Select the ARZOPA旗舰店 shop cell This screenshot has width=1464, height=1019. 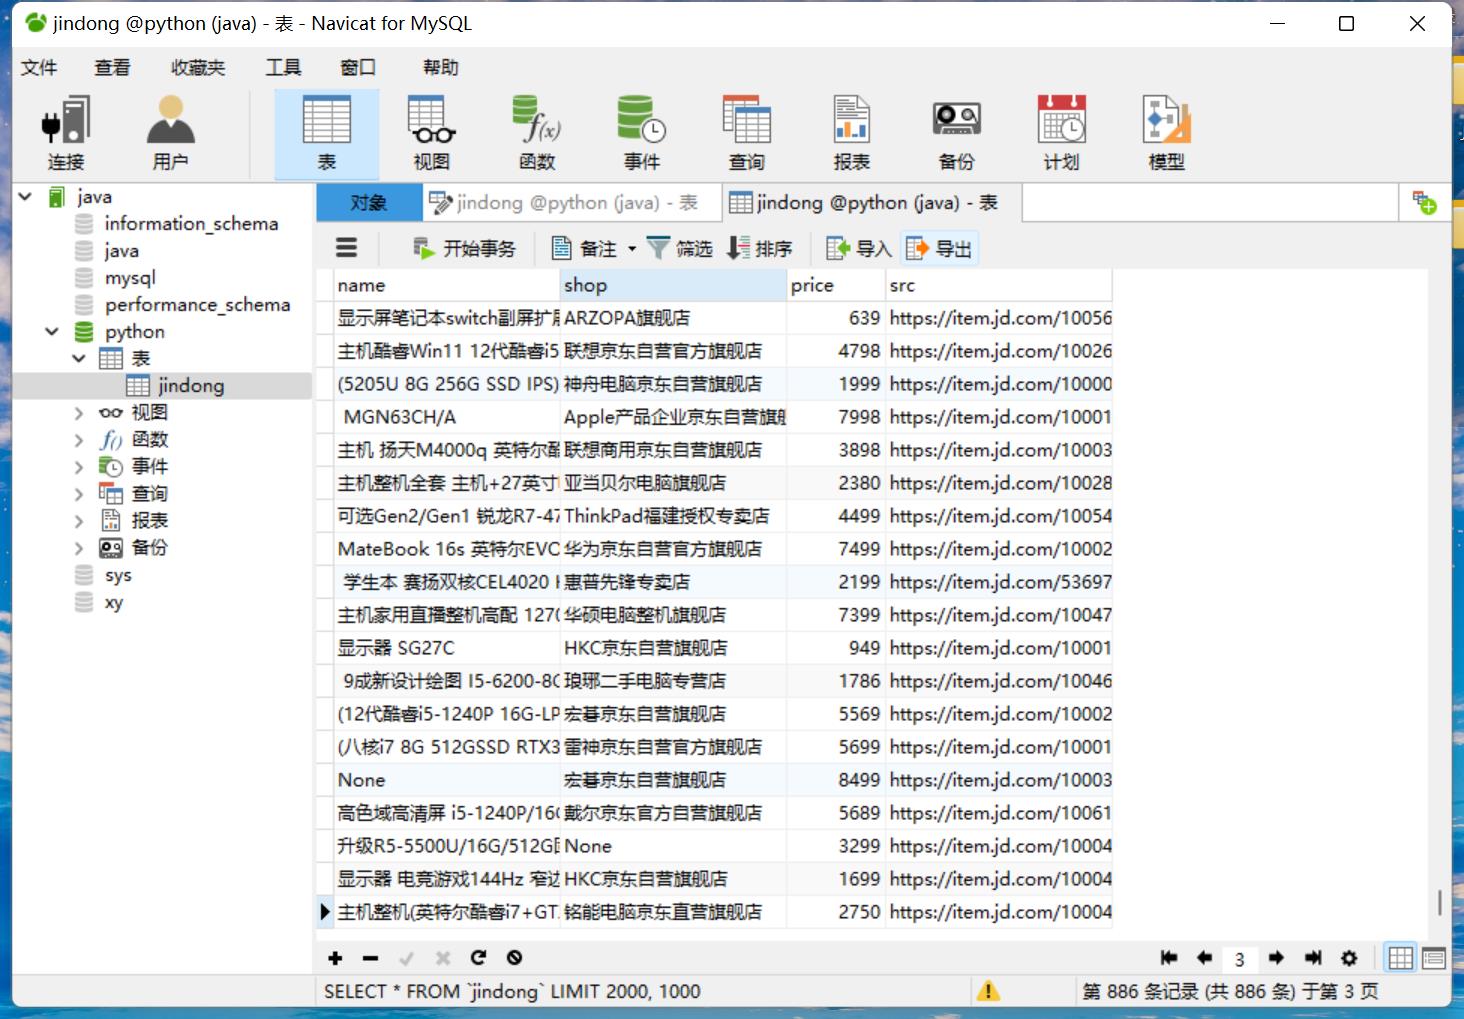pos(673,318)
